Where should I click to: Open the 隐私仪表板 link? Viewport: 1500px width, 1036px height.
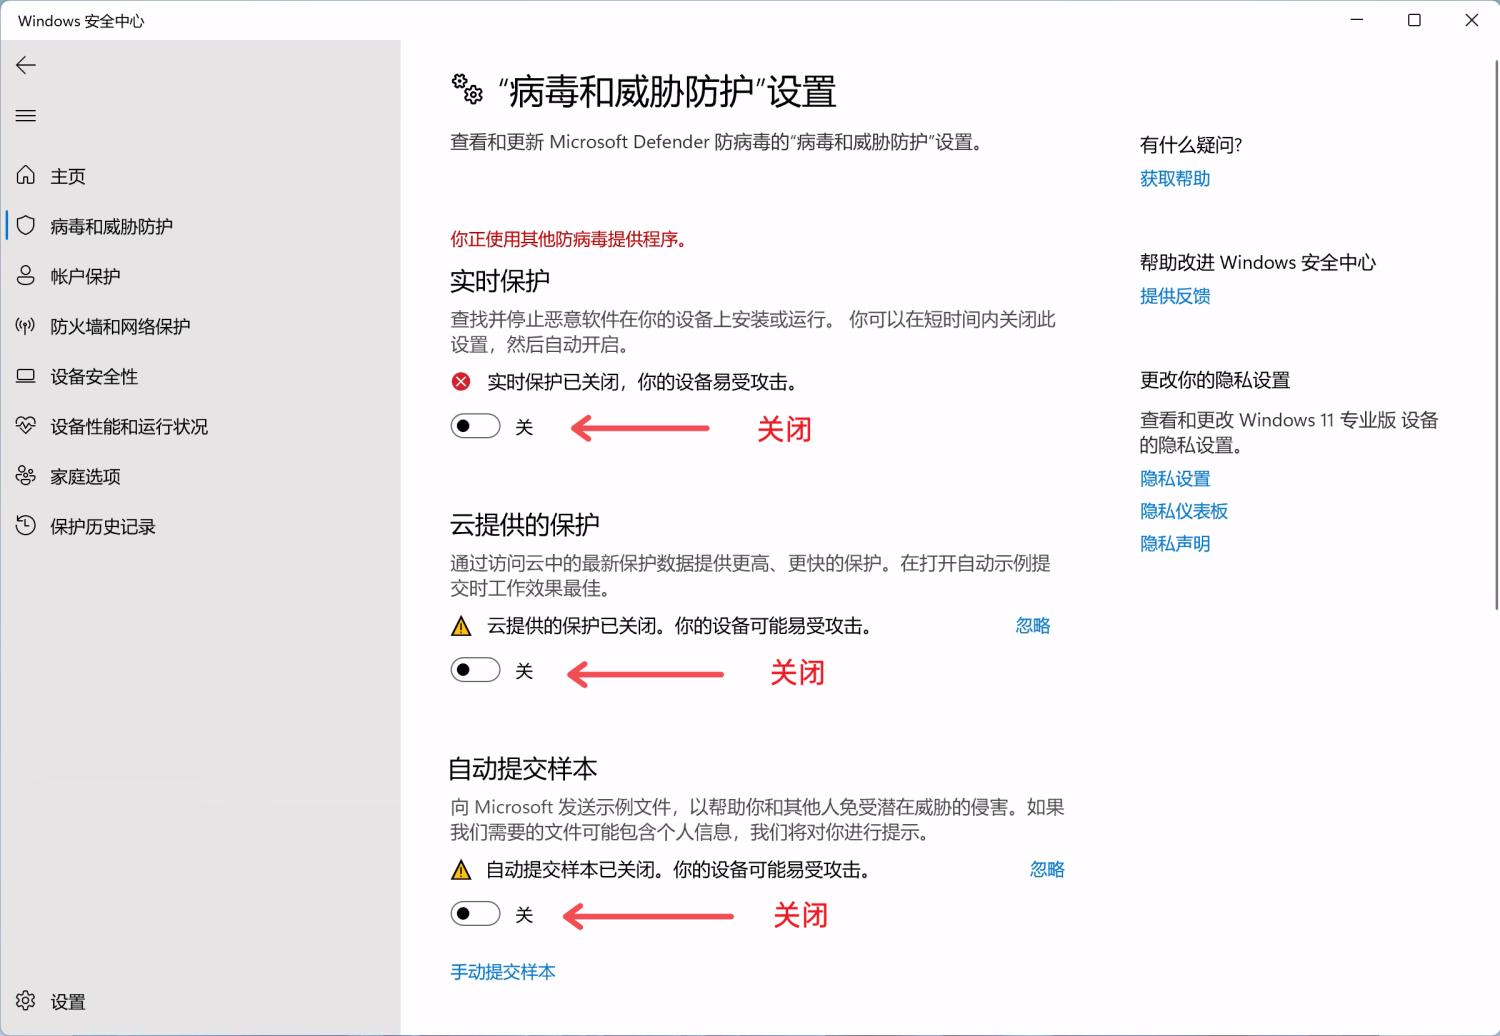pos(1184,511)
